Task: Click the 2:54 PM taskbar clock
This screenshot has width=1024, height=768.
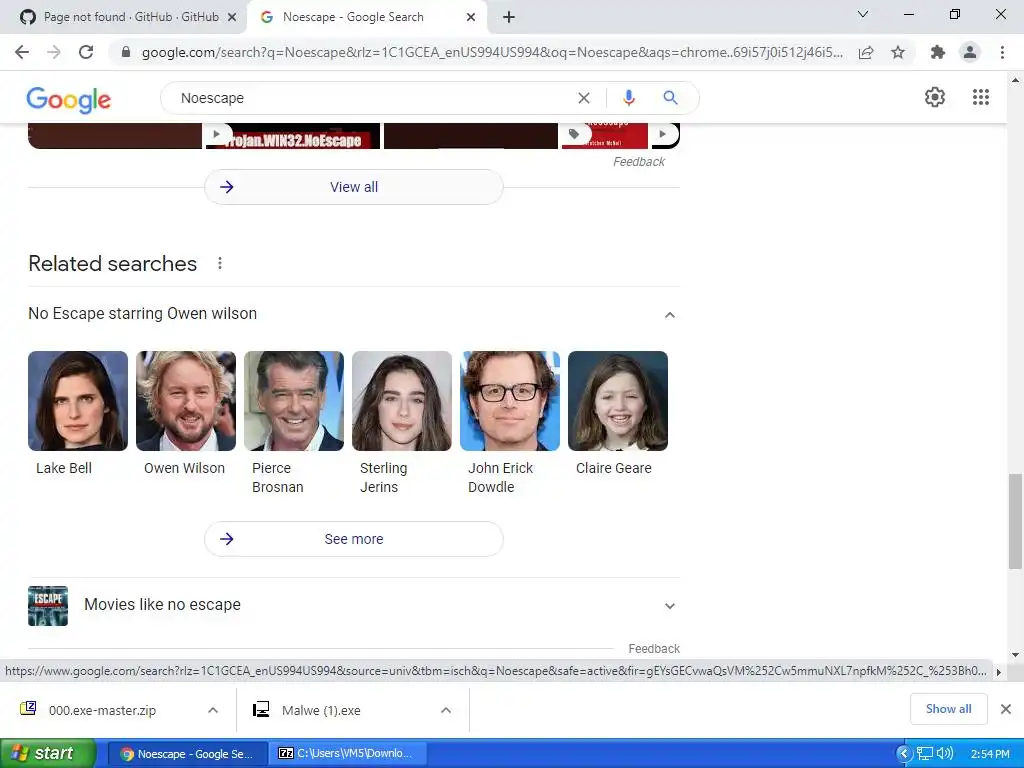Action: [x=990, y=754]
